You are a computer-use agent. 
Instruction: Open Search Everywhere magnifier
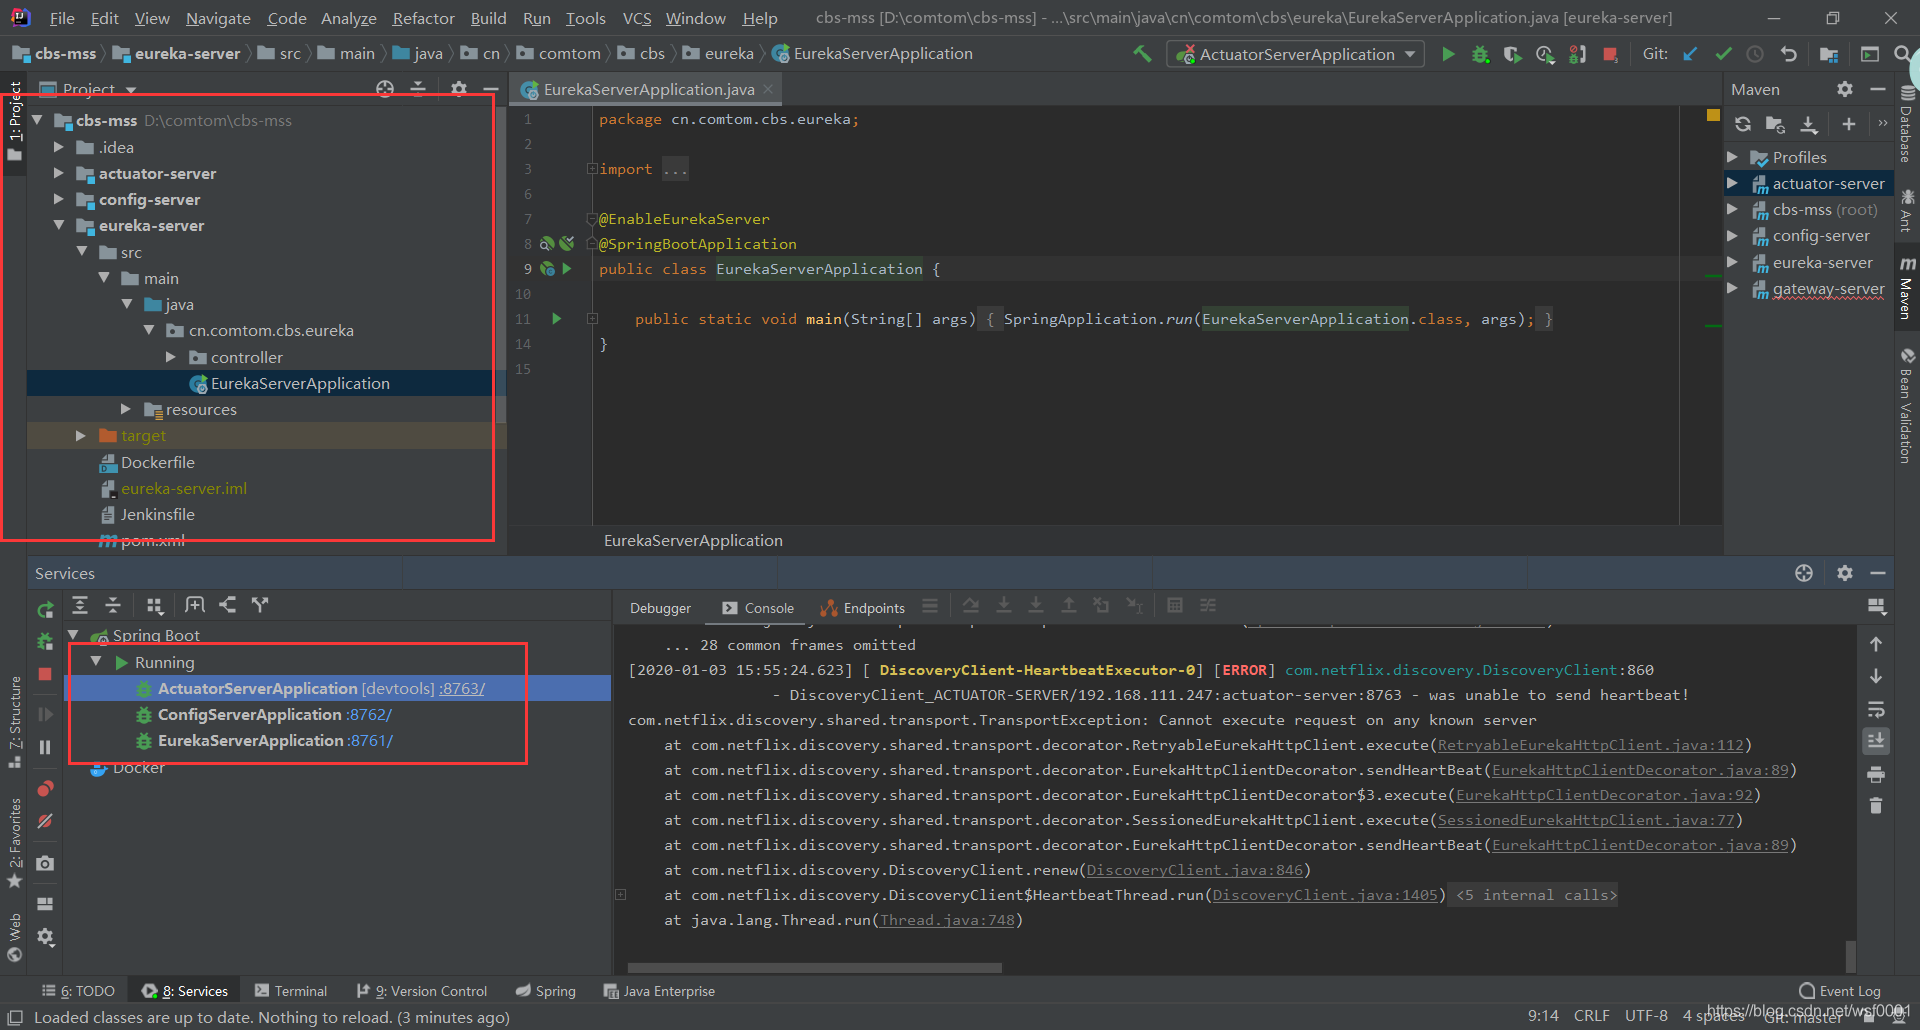pos(1902,54)
